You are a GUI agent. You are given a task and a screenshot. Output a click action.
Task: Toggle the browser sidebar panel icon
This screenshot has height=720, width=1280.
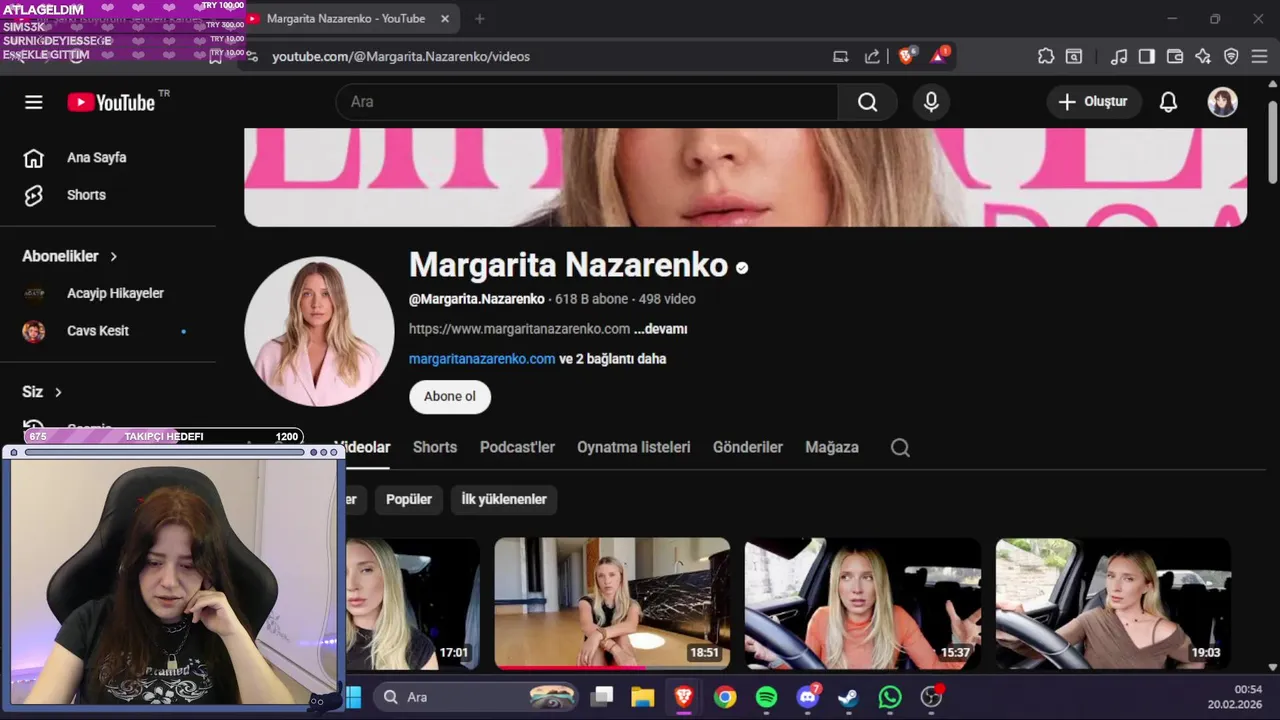click(1147, 56)
